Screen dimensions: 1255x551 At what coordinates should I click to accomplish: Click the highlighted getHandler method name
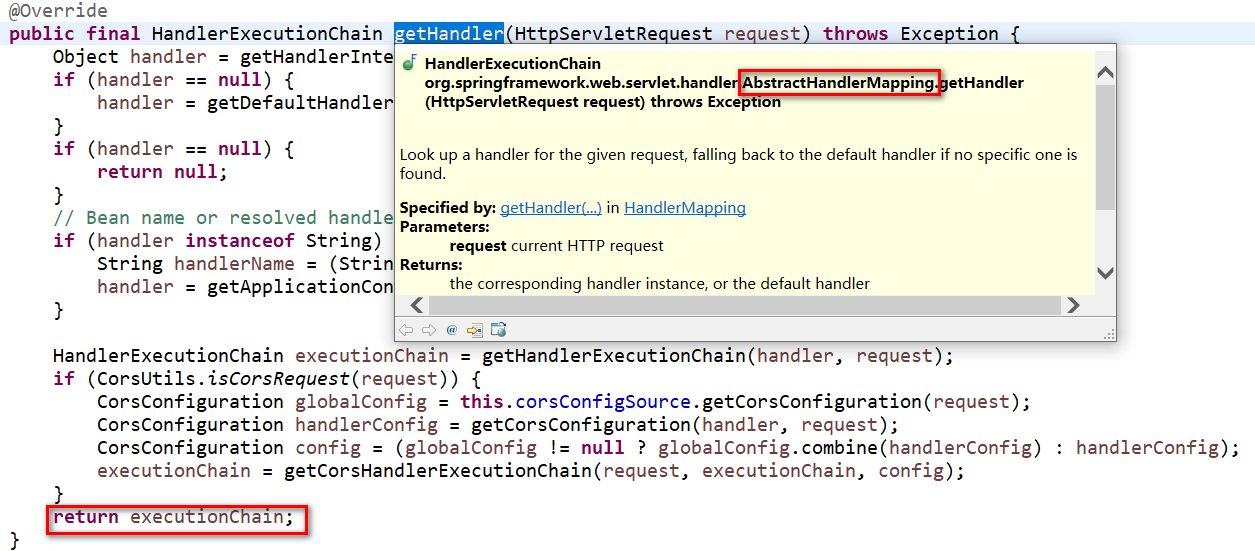pos(449,33)
